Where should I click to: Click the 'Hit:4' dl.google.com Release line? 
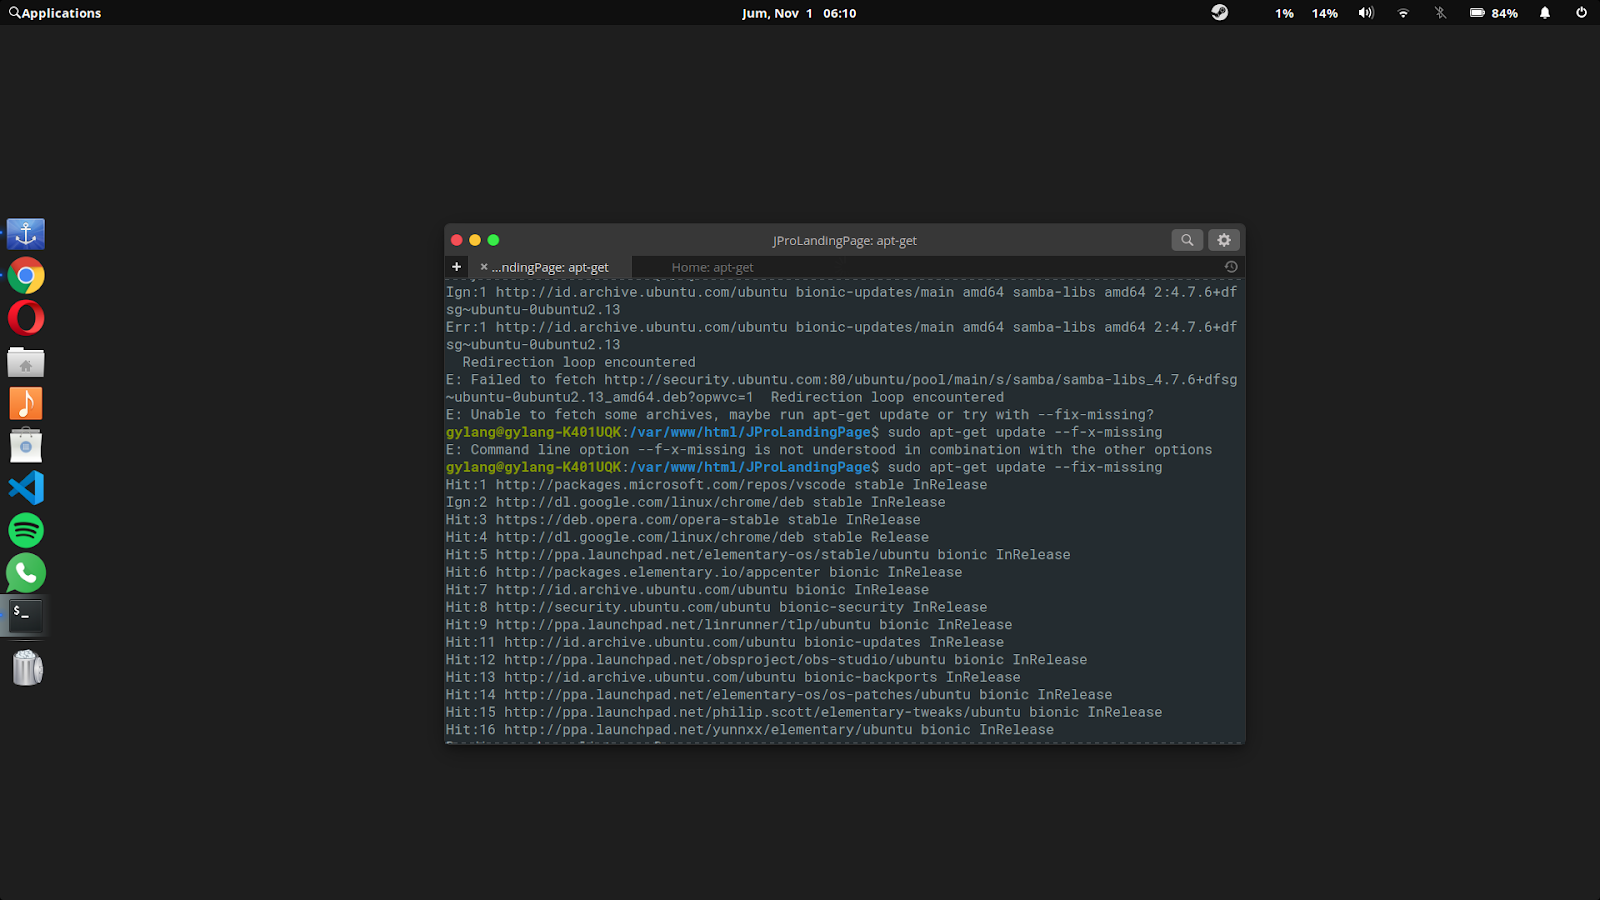(x=688, y=537)
